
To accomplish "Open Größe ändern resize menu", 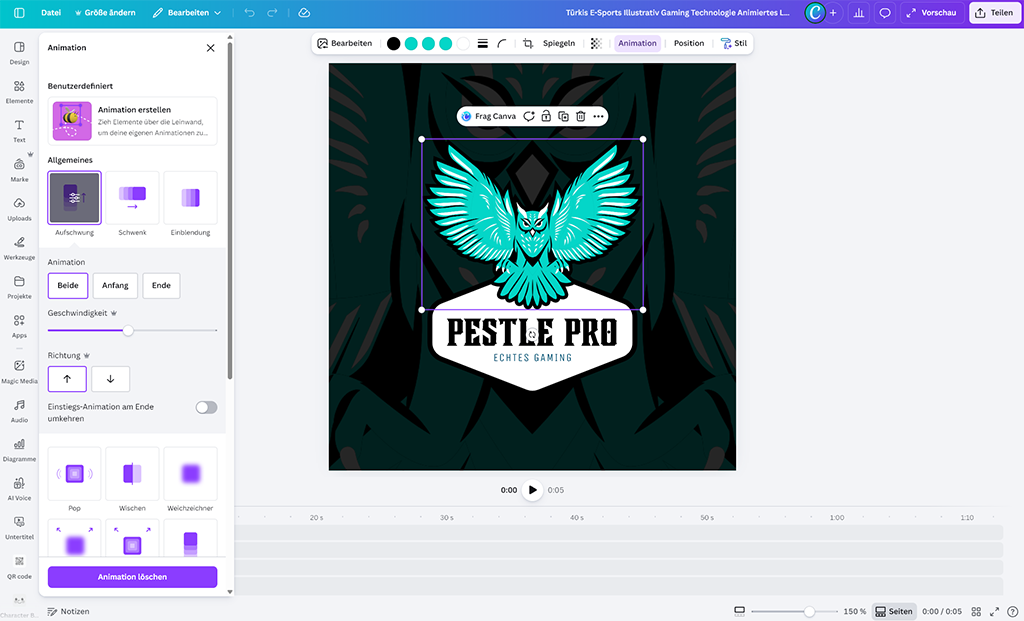I will tap(105, 12).
